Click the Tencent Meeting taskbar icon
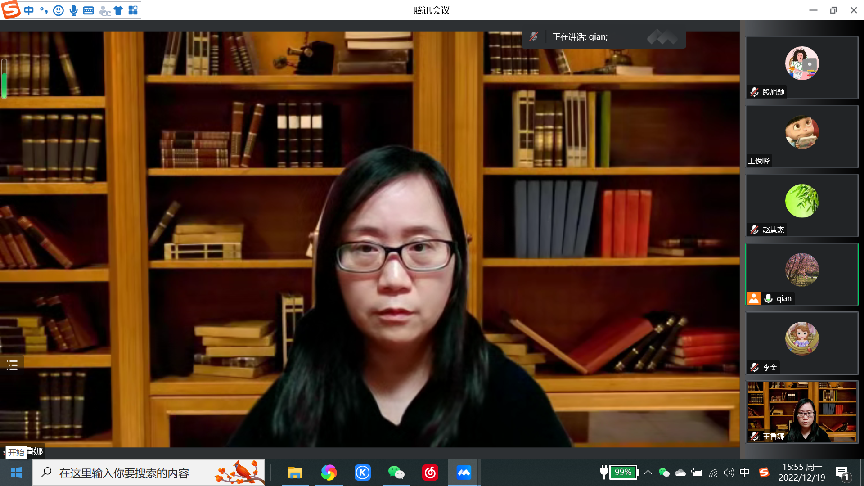 coord(464,472)
